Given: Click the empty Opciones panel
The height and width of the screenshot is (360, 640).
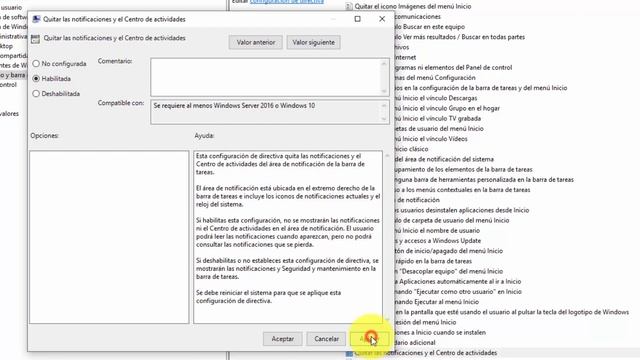Looking at the screenshot, I should pos(109,237).
